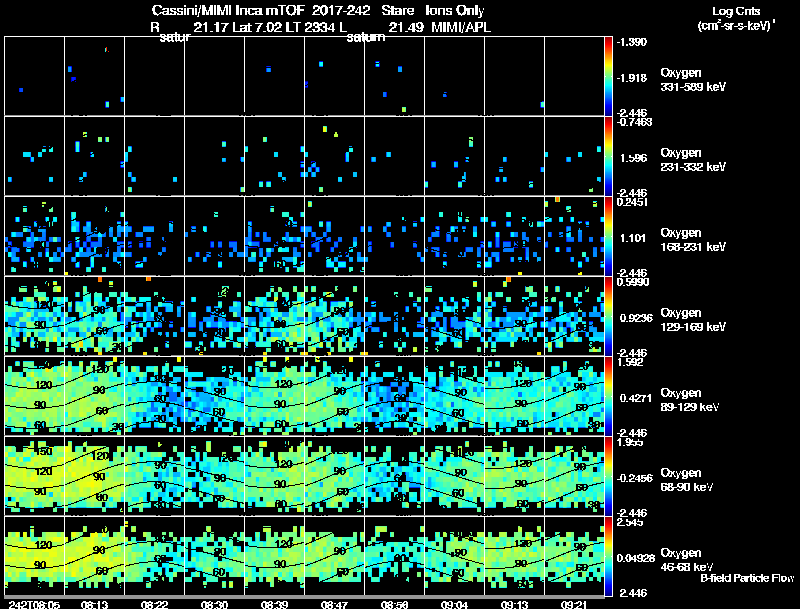The height and width of the screenshot is (609, 800).
Task: Open the 89-129 keV panel at 08:56
Action: (x=394, y=396)
